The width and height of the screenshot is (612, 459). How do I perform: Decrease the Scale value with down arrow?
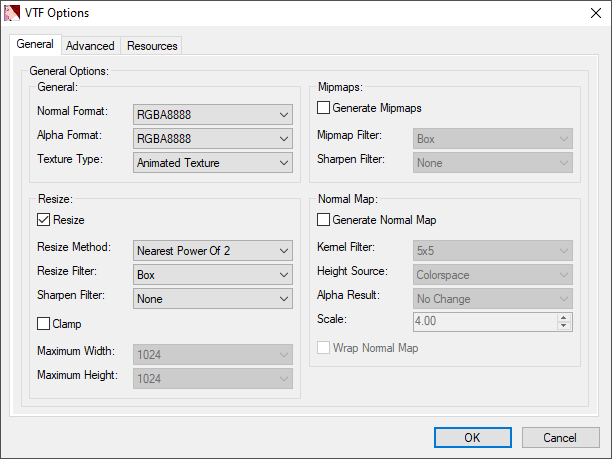click(x=564, y=325)
